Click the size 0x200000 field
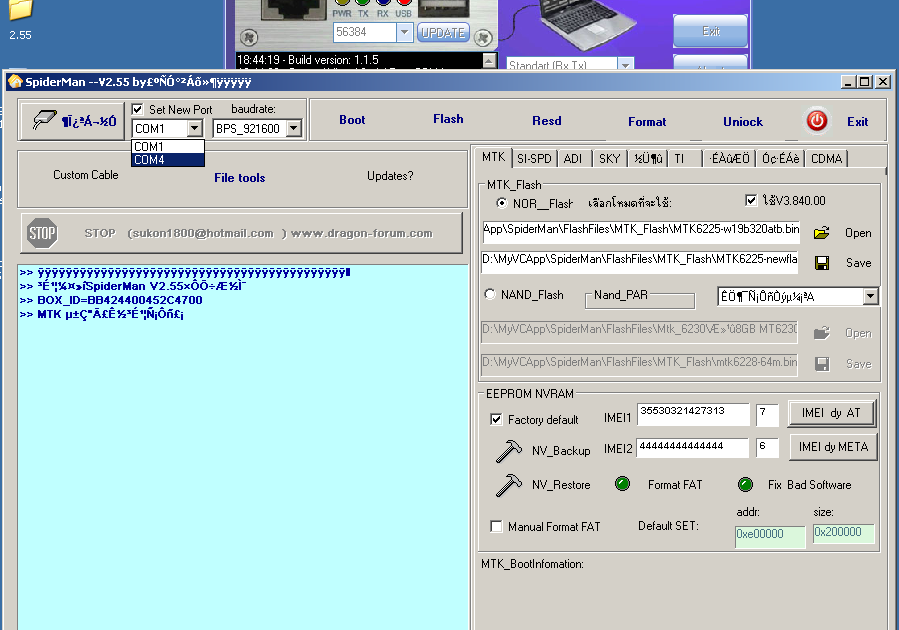This screenshot has height=630, width=899. pos(844,533)
